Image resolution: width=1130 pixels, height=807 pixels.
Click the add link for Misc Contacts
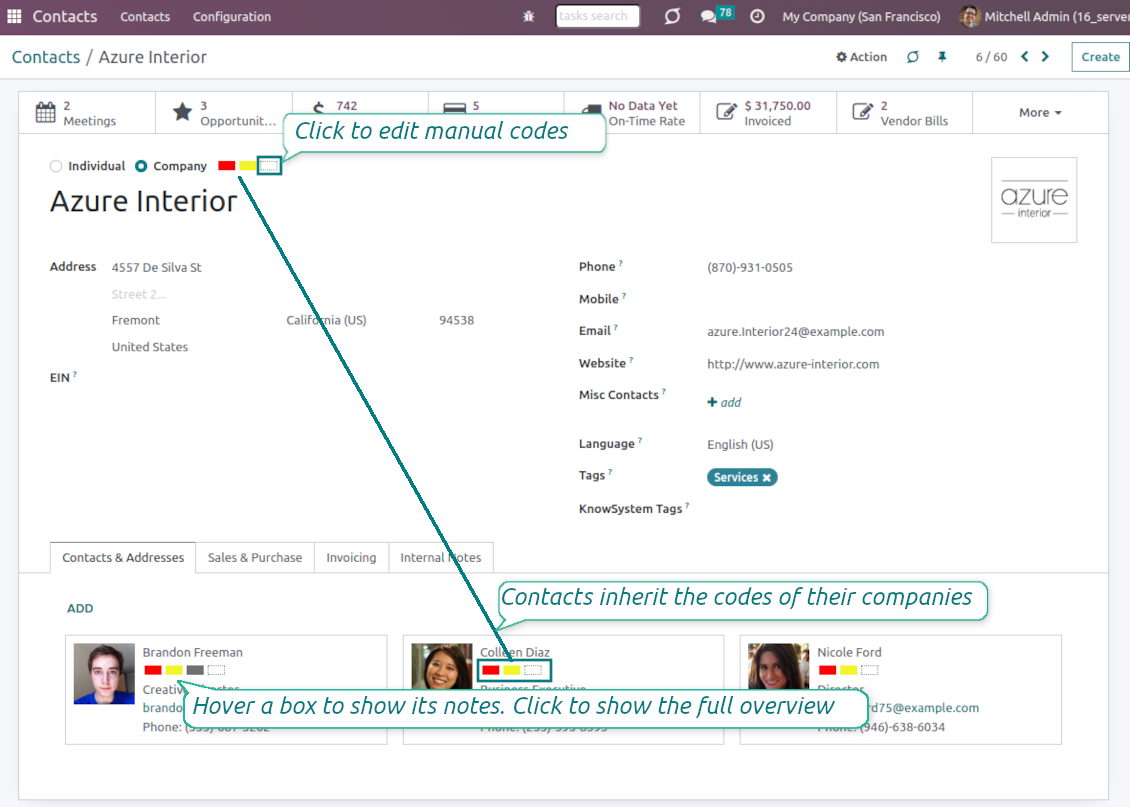(724, 402)
